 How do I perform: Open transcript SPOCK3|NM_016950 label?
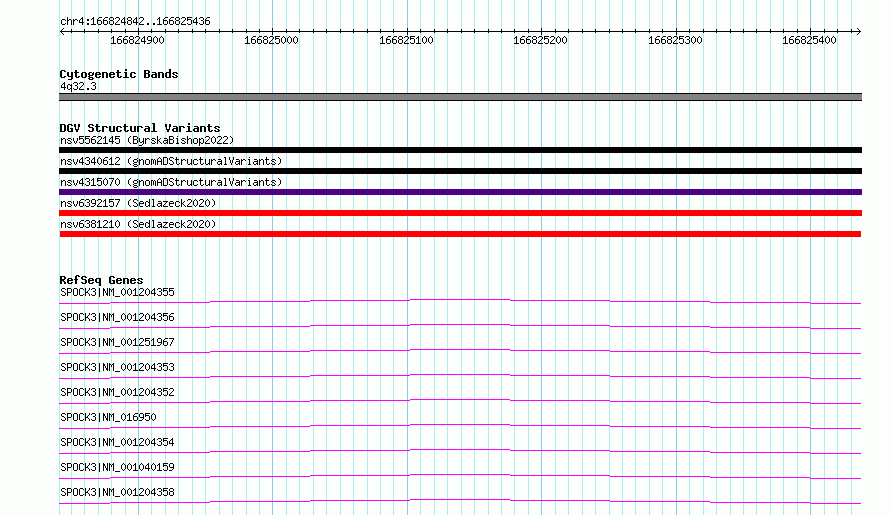[x=108, y=417]
